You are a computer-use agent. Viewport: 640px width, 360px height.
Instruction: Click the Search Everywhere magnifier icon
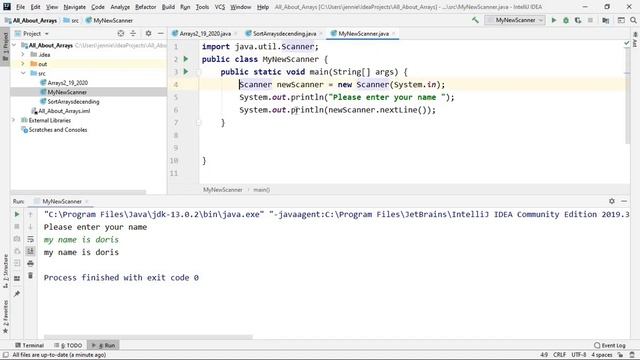coord(633,20)
